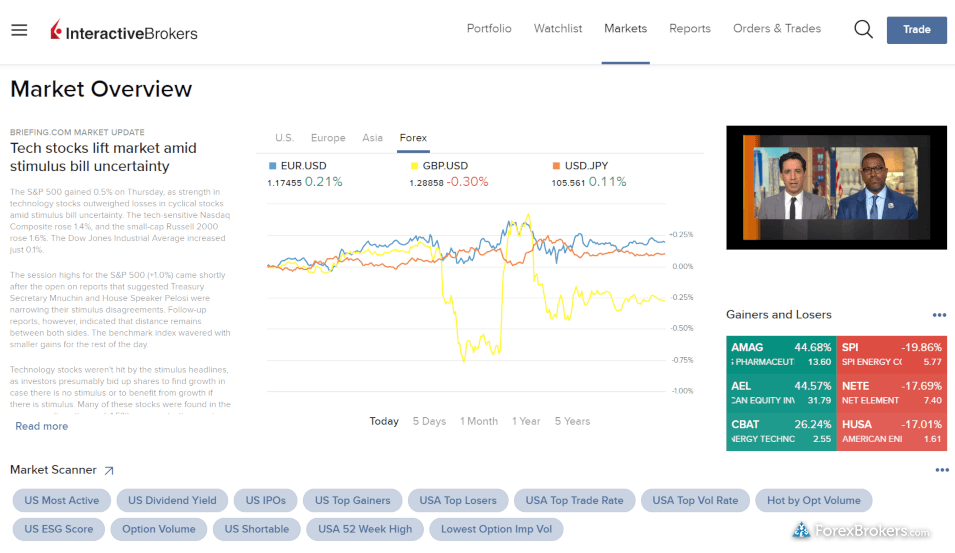Select Lowest Option Imp Vol scanner
955x553 pixels.
tap(496, 529)
